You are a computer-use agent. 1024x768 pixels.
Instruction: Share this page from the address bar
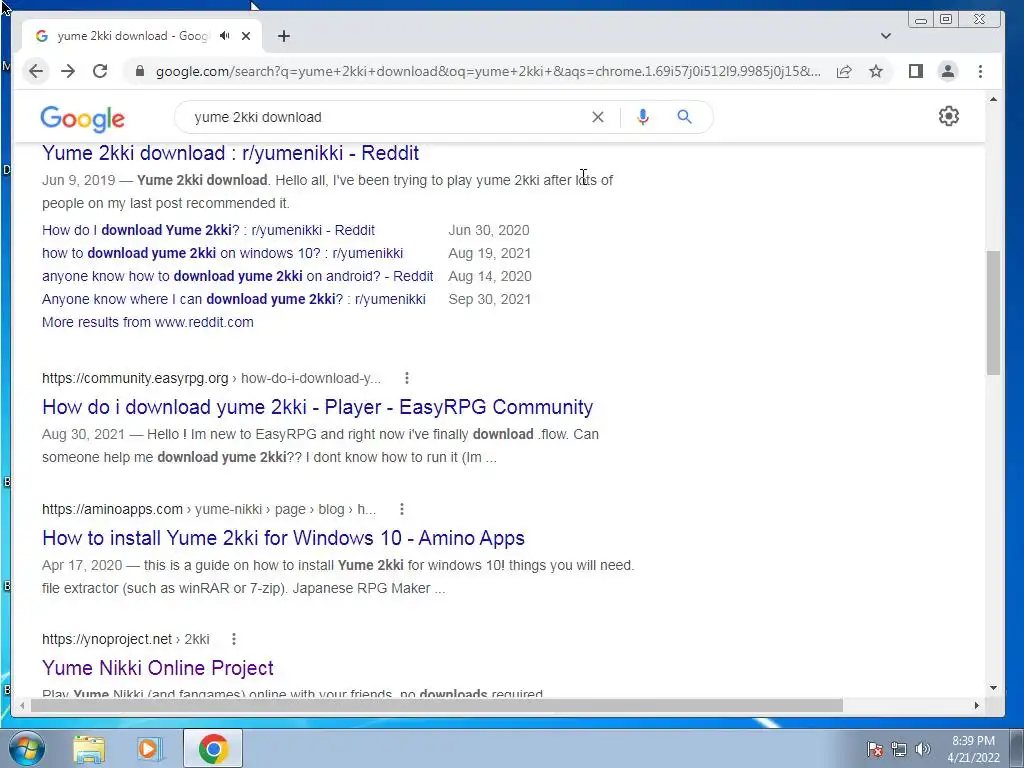(x=844, y=71)
